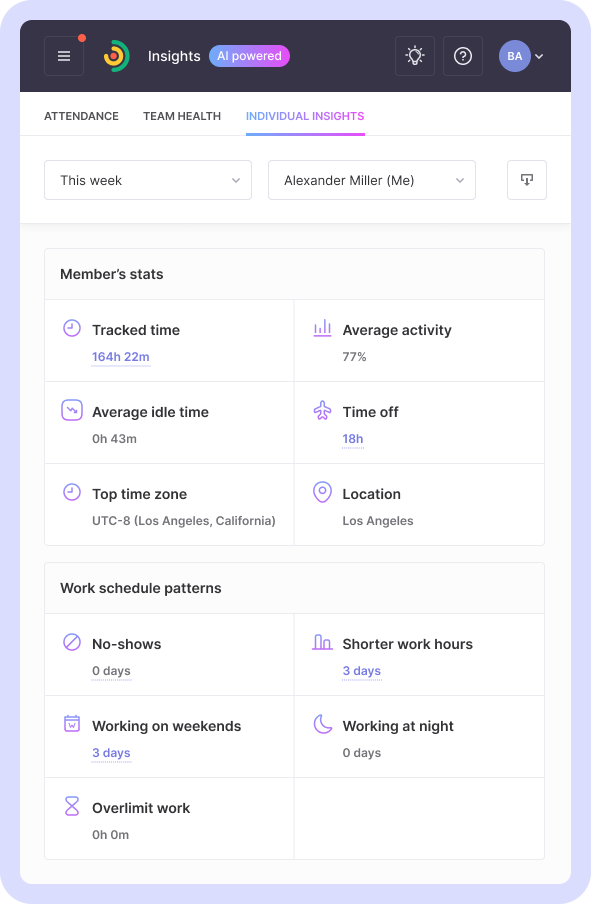Image resolution: width=591 pixels, height=904 pixels.
Task: Open the 3 days shorter work hours link
Action: (362, 671)
